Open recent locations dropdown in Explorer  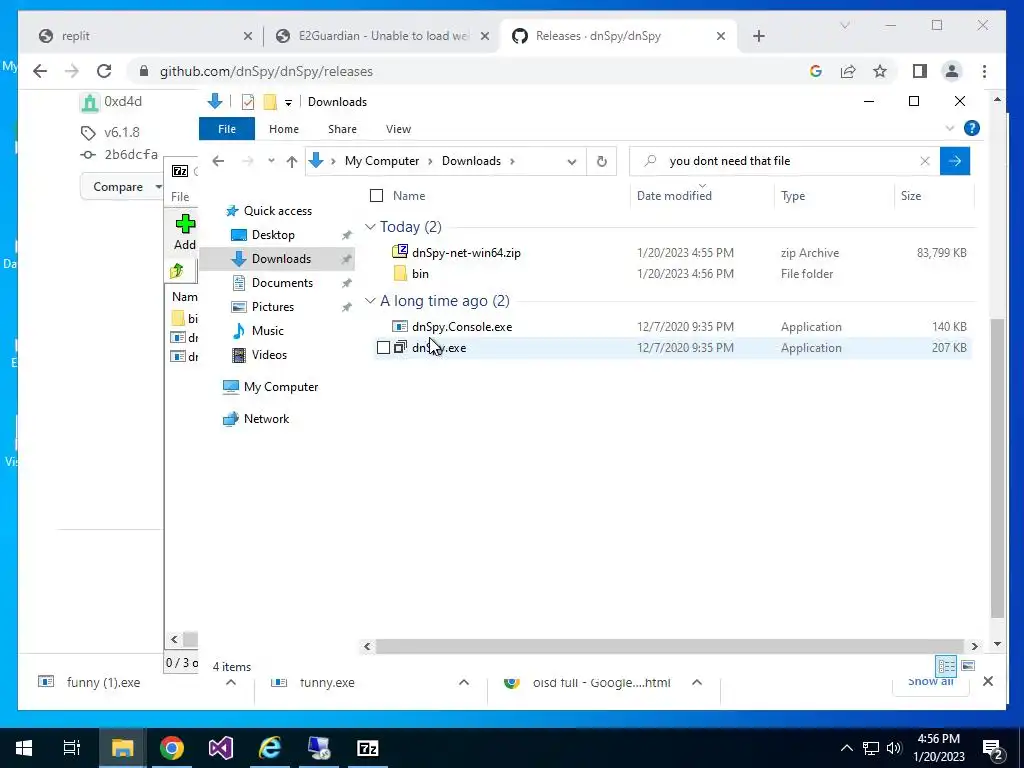coord(271,161)
